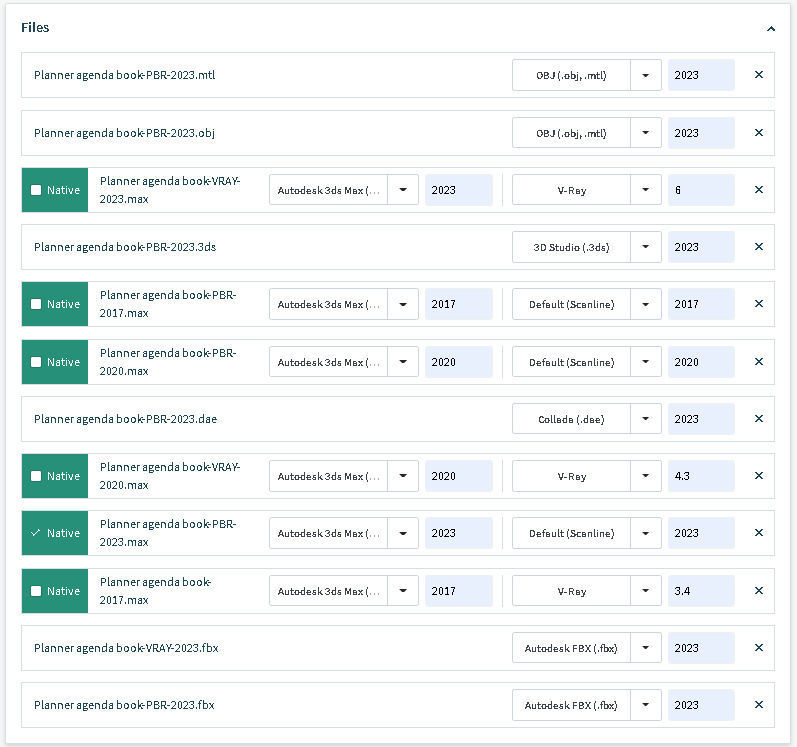The image size is (797, 747).
Task: Uncheck Native on Planner agenda book-PBR-2023.max
Action: pos(37,533)
